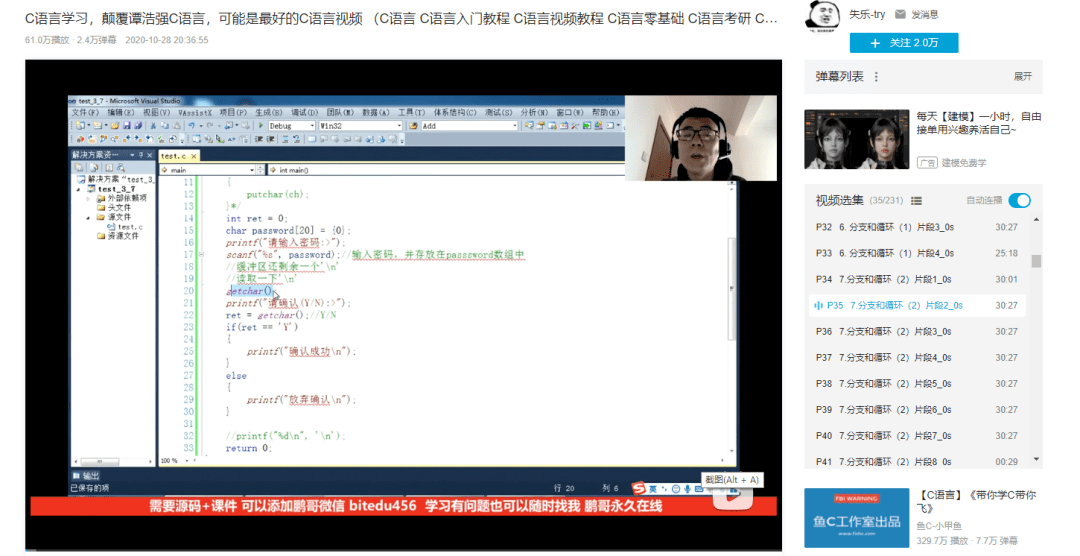Click the green Start Debugging play icon
The width and height of the screenshot is (1080, 556).
pyautogui.click(x=261, y=125)
